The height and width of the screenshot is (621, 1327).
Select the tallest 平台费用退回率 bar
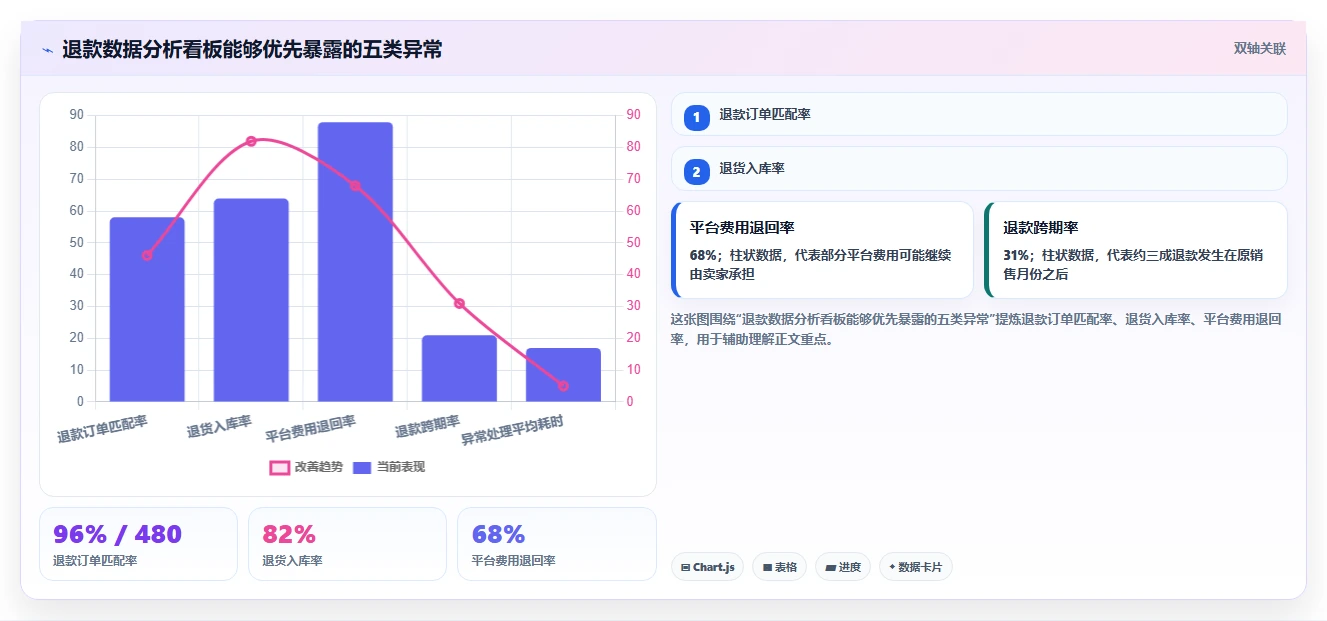coord(355,262)
